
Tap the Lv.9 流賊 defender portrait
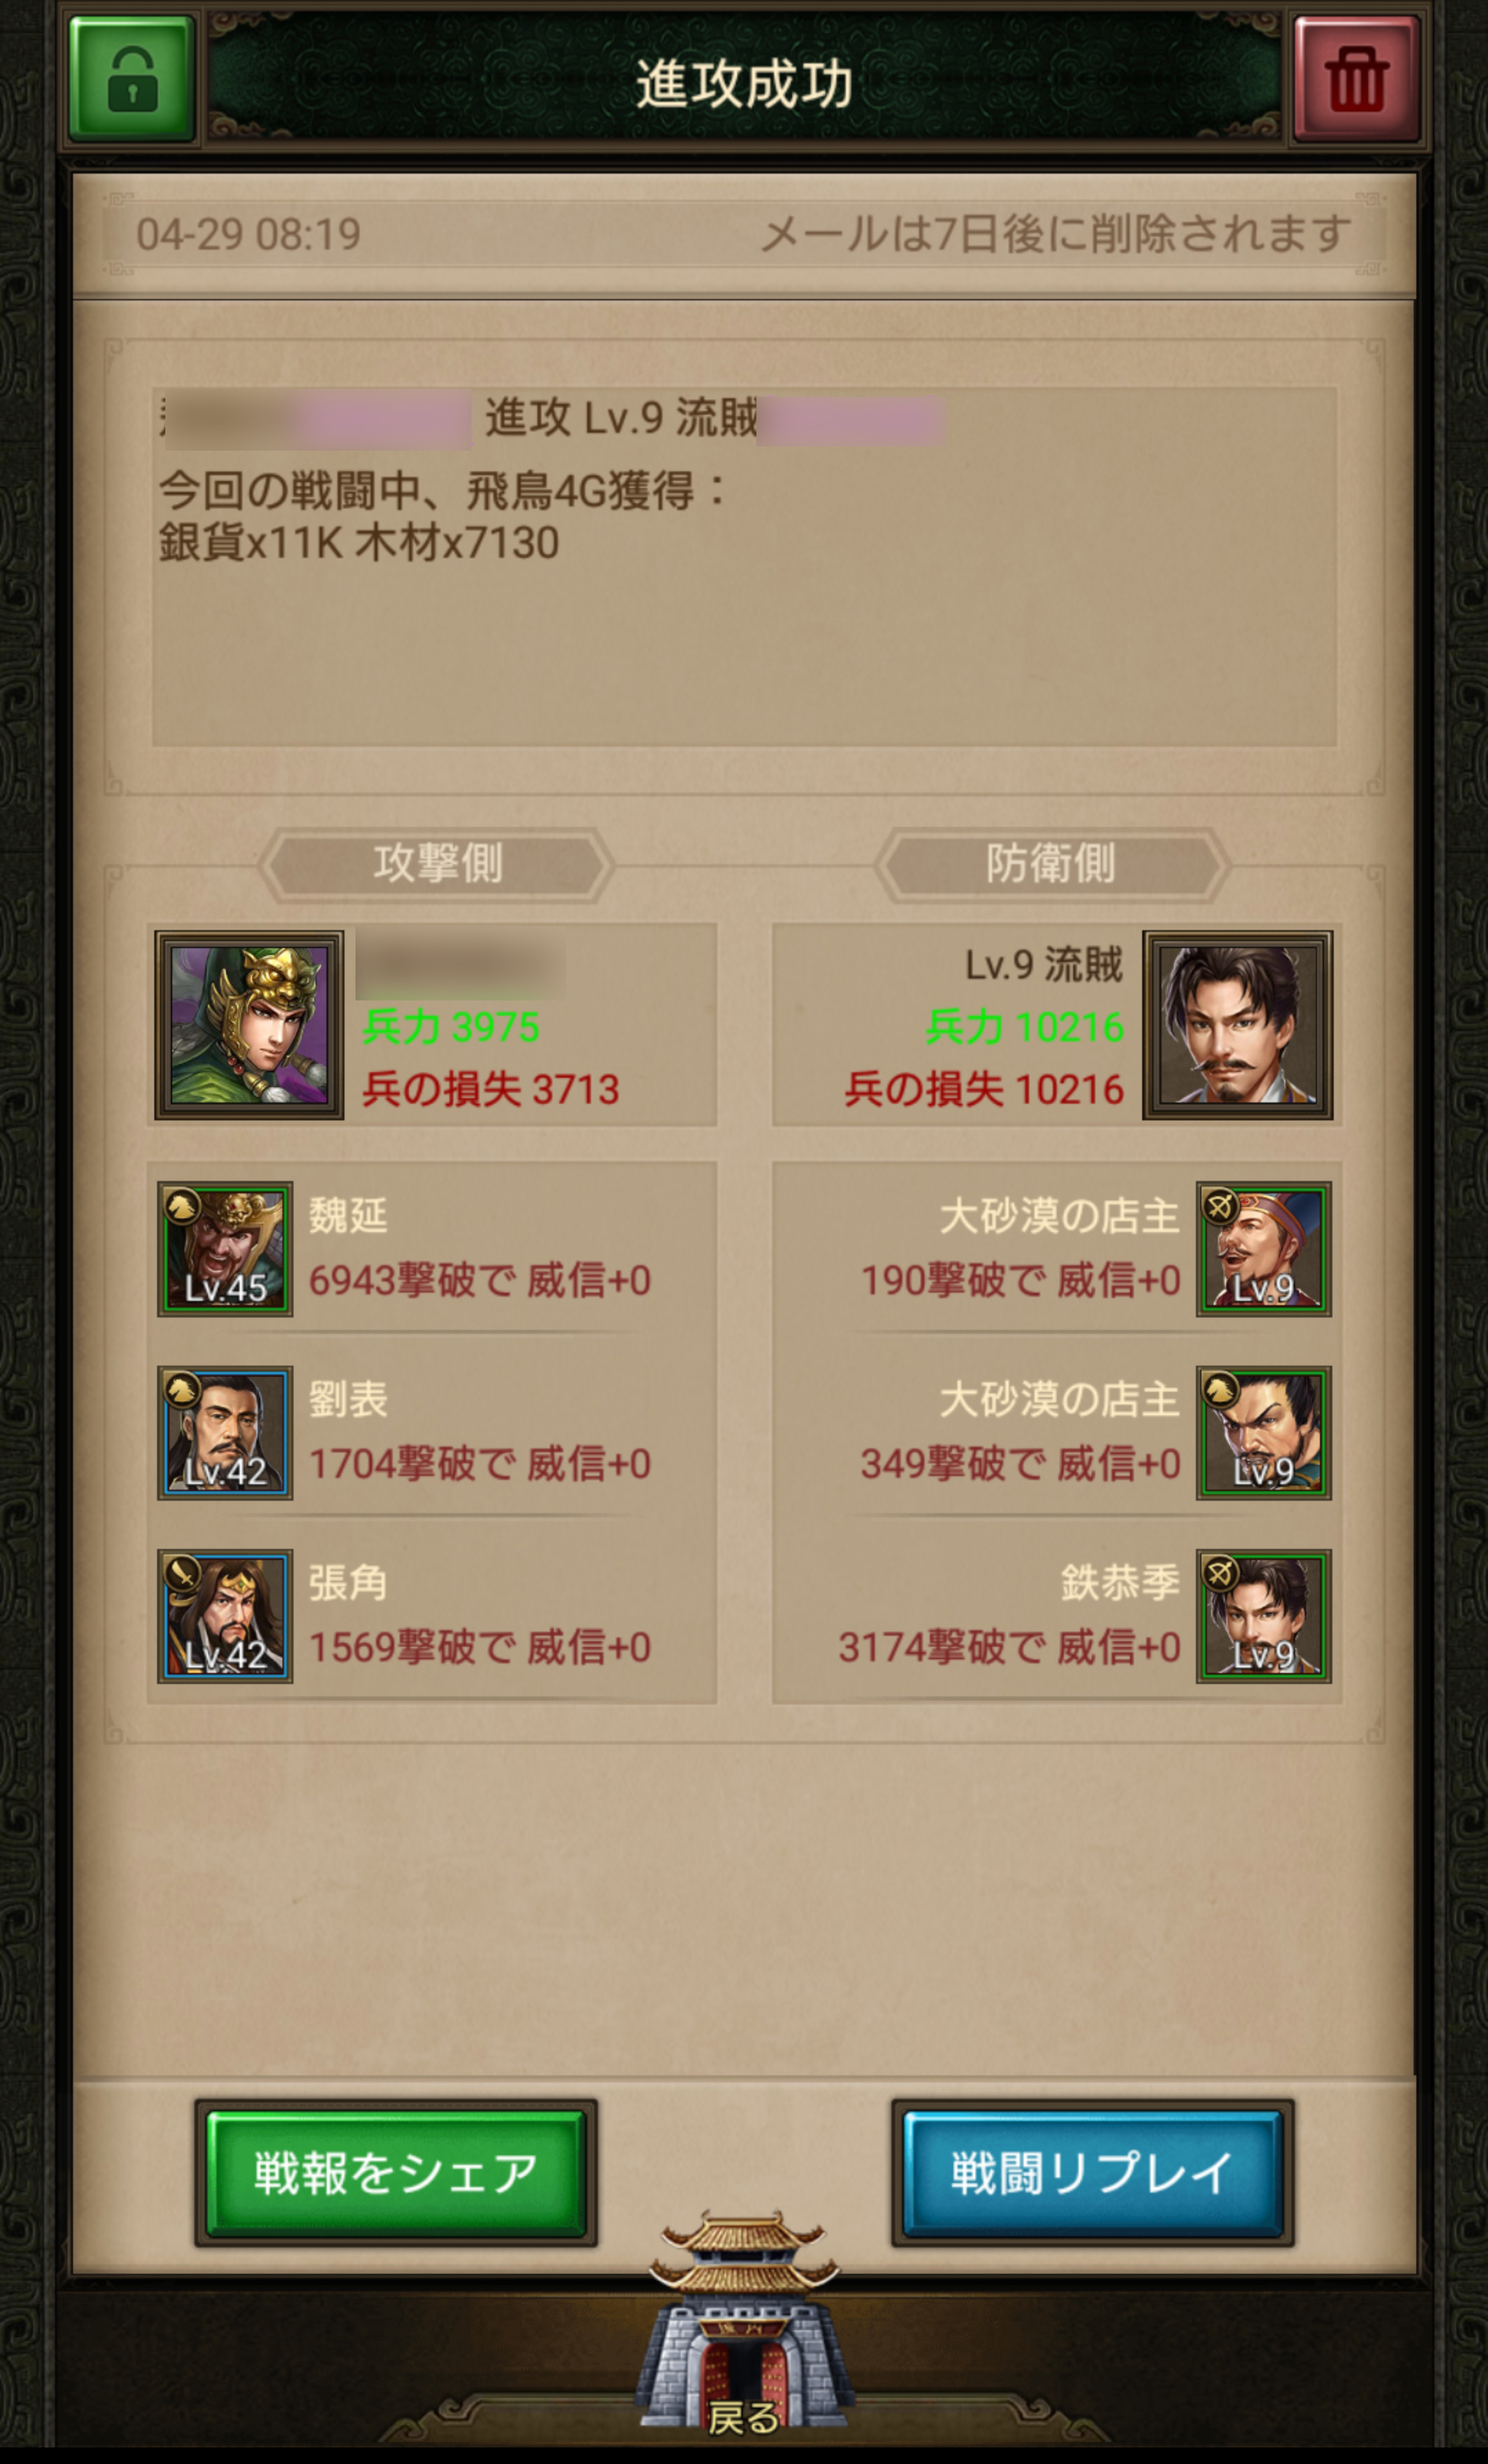[1238, 1025]
